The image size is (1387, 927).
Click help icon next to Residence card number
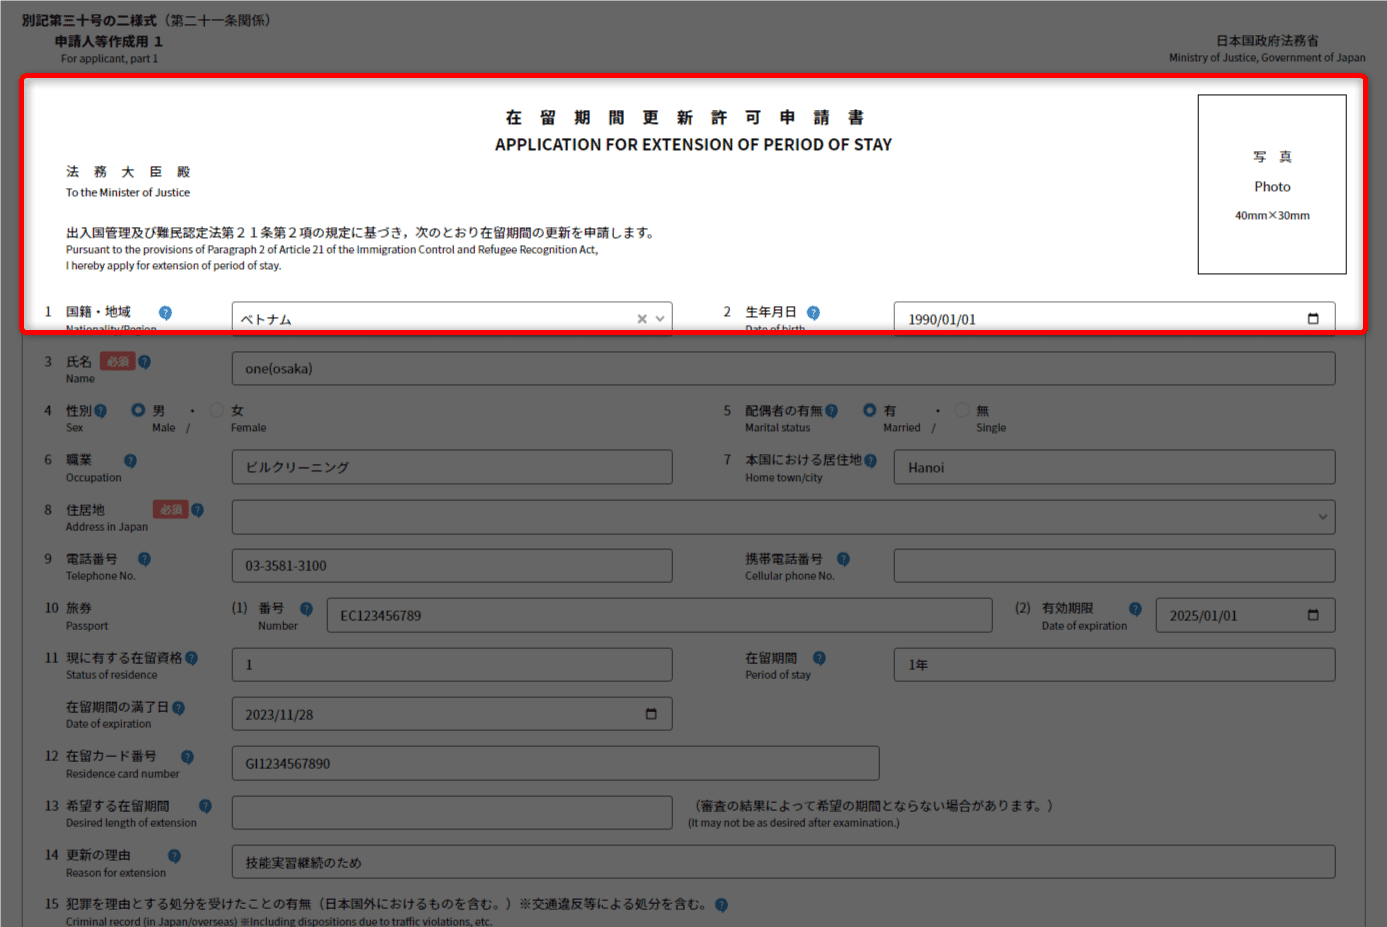coord(187,757)
